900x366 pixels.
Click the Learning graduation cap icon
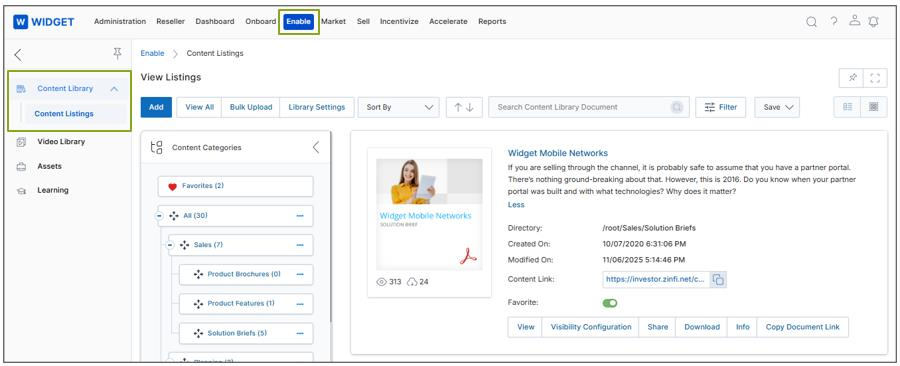pyautogui.click(x=21, y=190)
